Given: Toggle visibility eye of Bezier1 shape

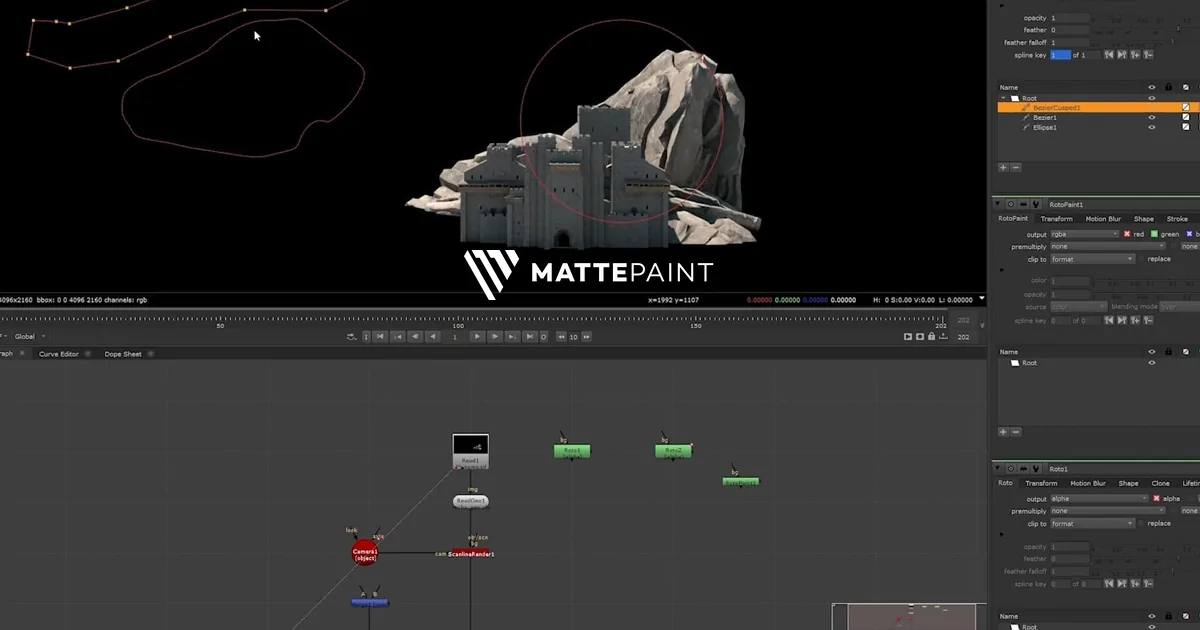Looking at the screenshot, I should pyautogui.click(x=1152, y=117).
